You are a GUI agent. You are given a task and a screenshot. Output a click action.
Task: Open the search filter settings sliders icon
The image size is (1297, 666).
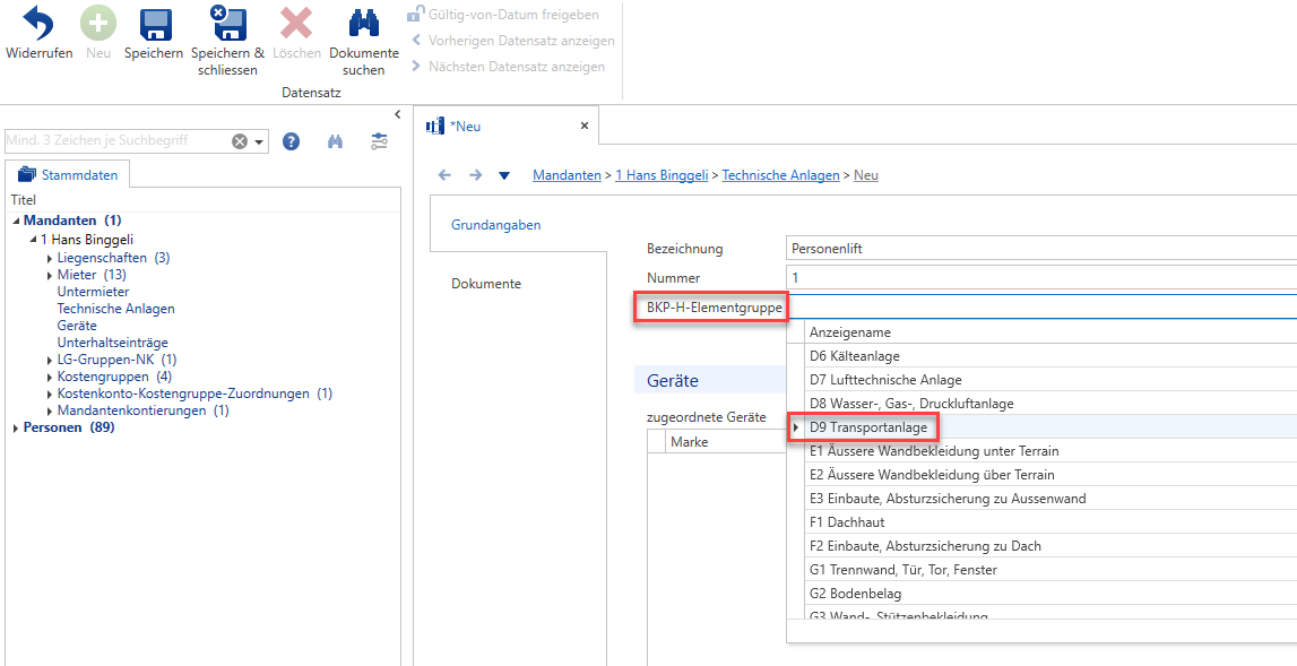379,141
